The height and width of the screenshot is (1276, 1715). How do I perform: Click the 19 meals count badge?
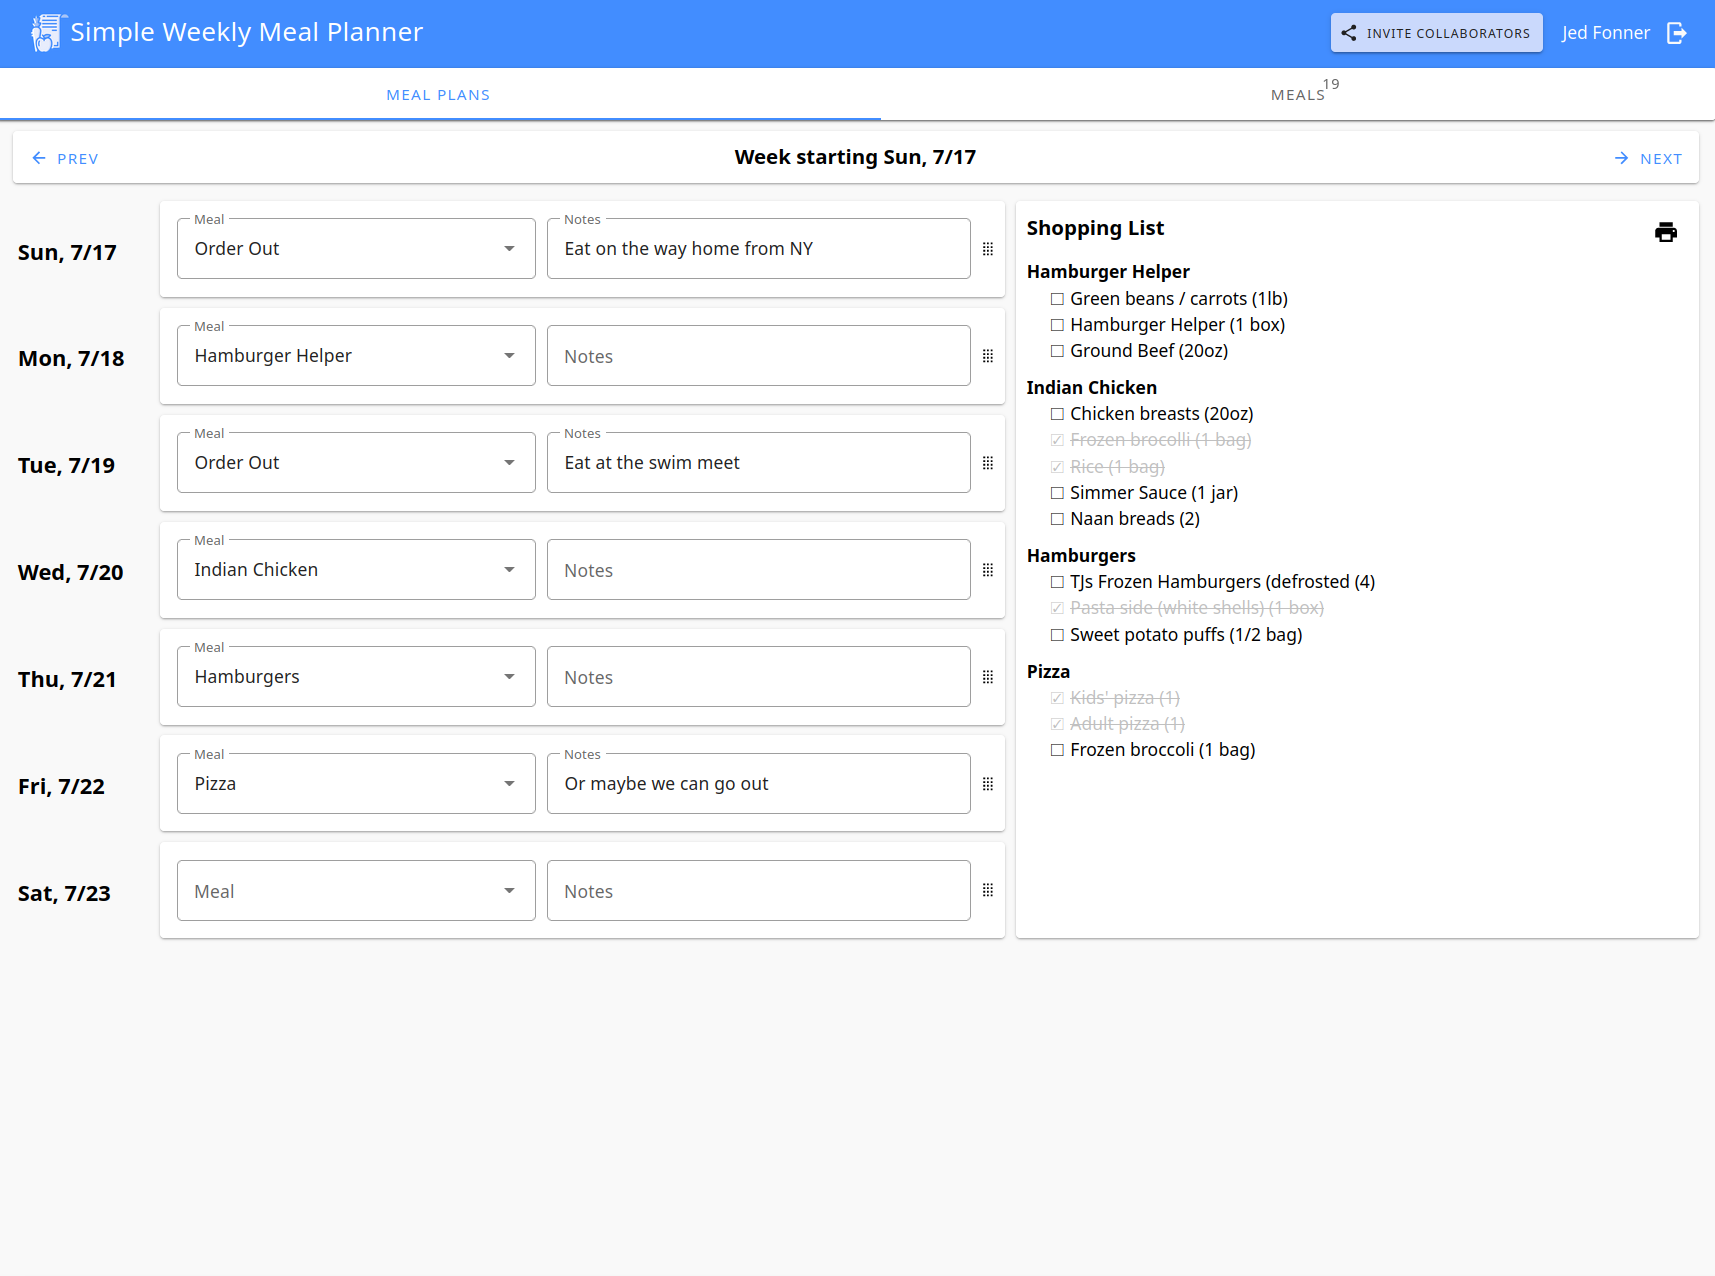[x=1331, y=84]
